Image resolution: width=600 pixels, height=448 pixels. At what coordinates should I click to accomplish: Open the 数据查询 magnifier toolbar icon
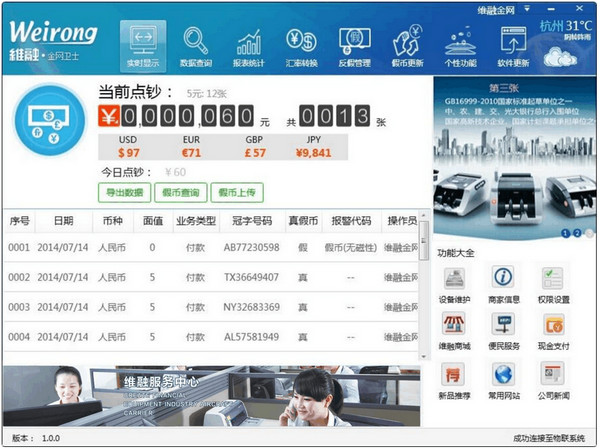tap(196, 46)
